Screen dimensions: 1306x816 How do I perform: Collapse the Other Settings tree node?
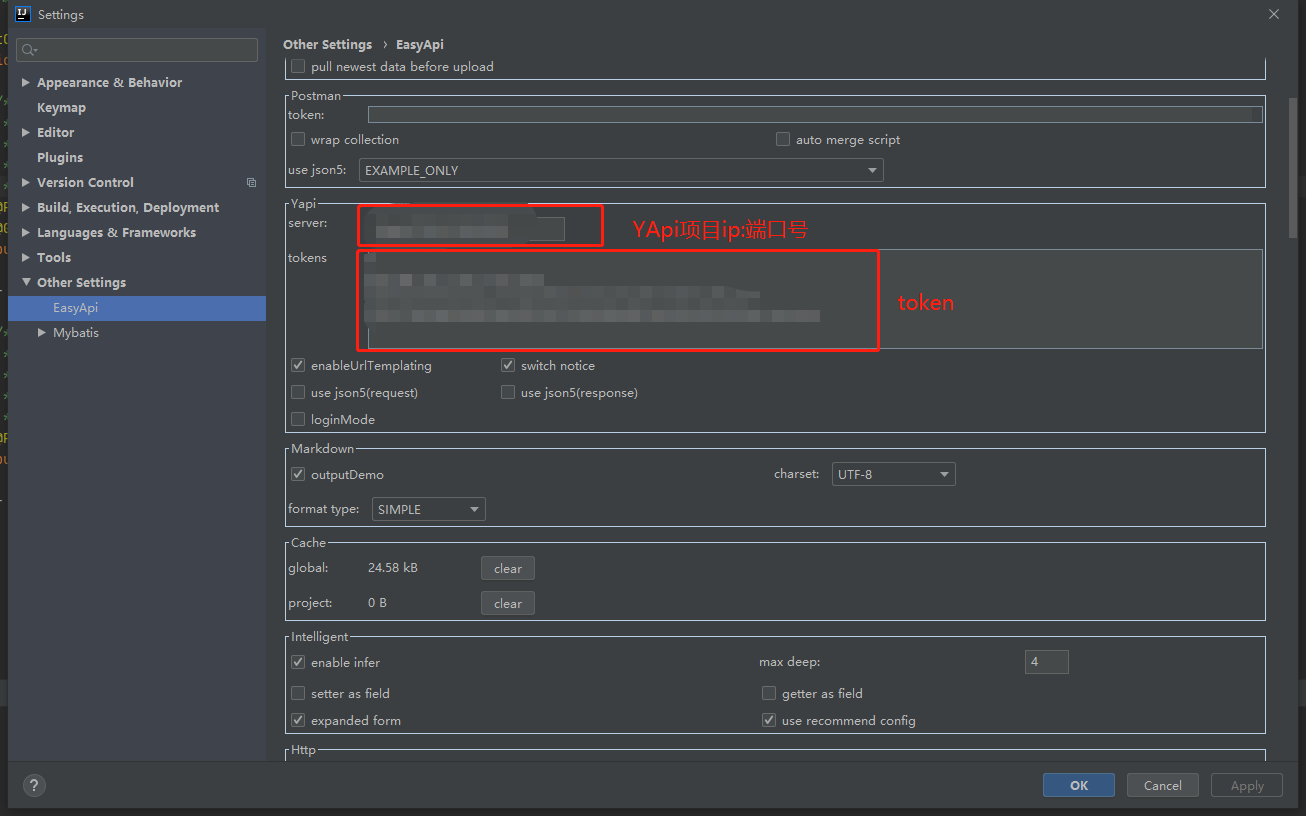coord(26,283)
